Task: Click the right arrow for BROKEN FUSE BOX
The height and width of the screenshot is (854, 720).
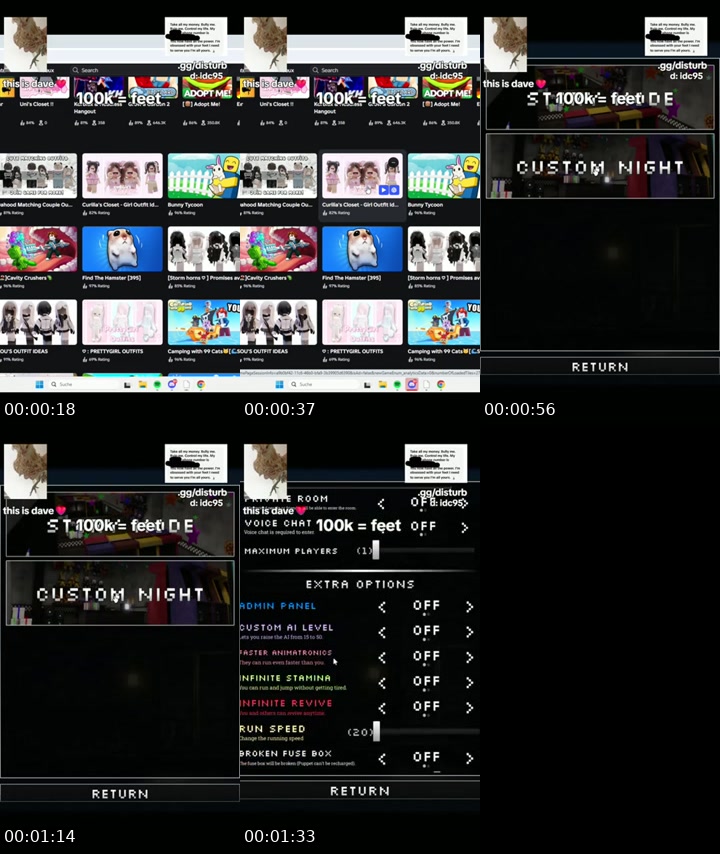Action: [x=469, y=758]
